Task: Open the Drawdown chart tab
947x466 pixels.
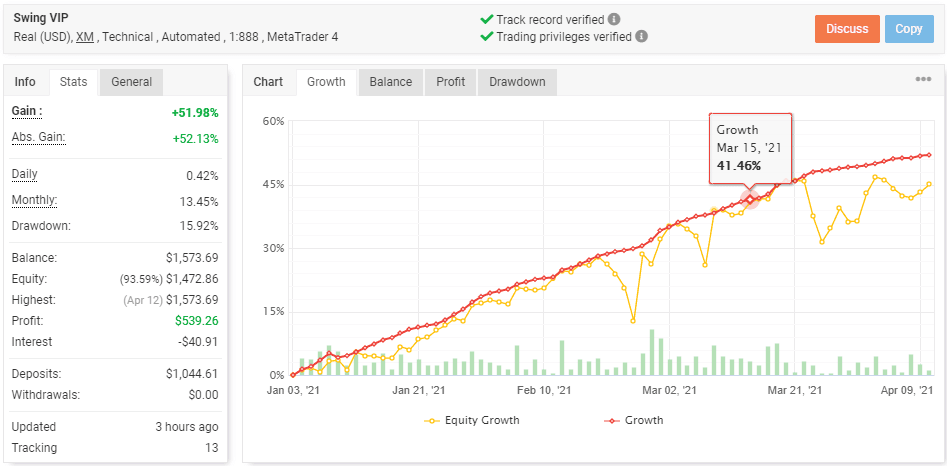Action: [517, 82]
